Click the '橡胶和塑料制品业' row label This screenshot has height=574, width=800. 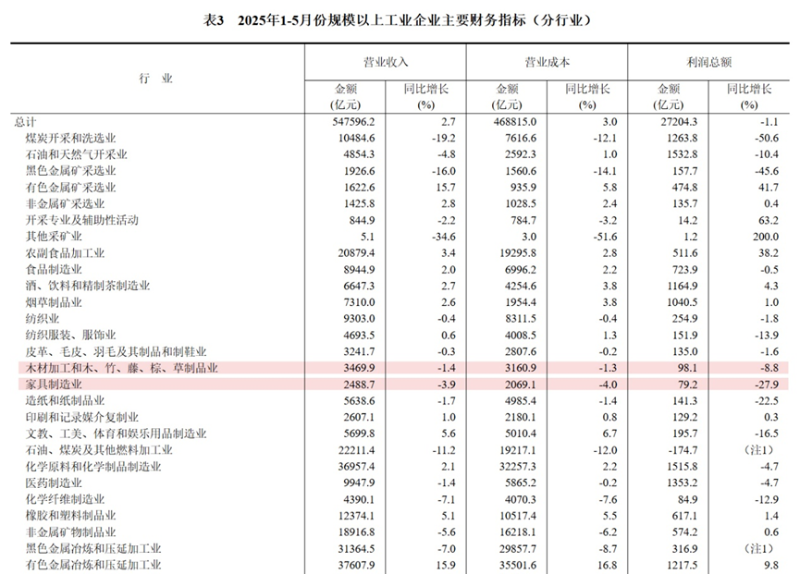coord(71,515)
